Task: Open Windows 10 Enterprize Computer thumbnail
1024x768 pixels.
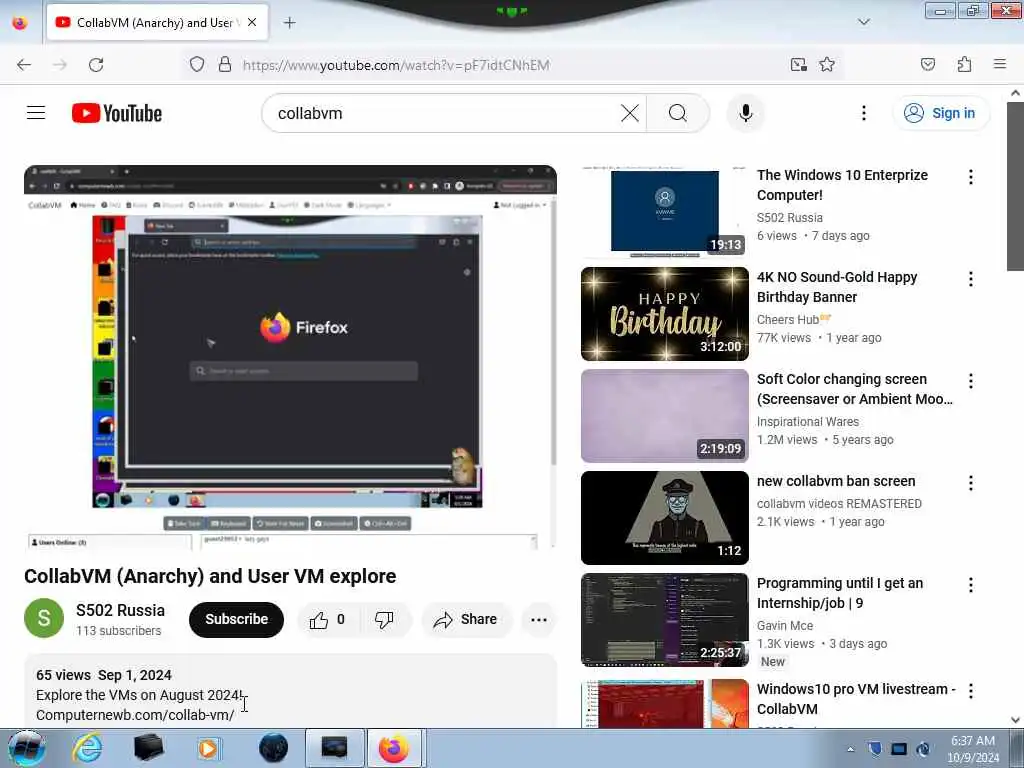Action: (x=665, y=212)
